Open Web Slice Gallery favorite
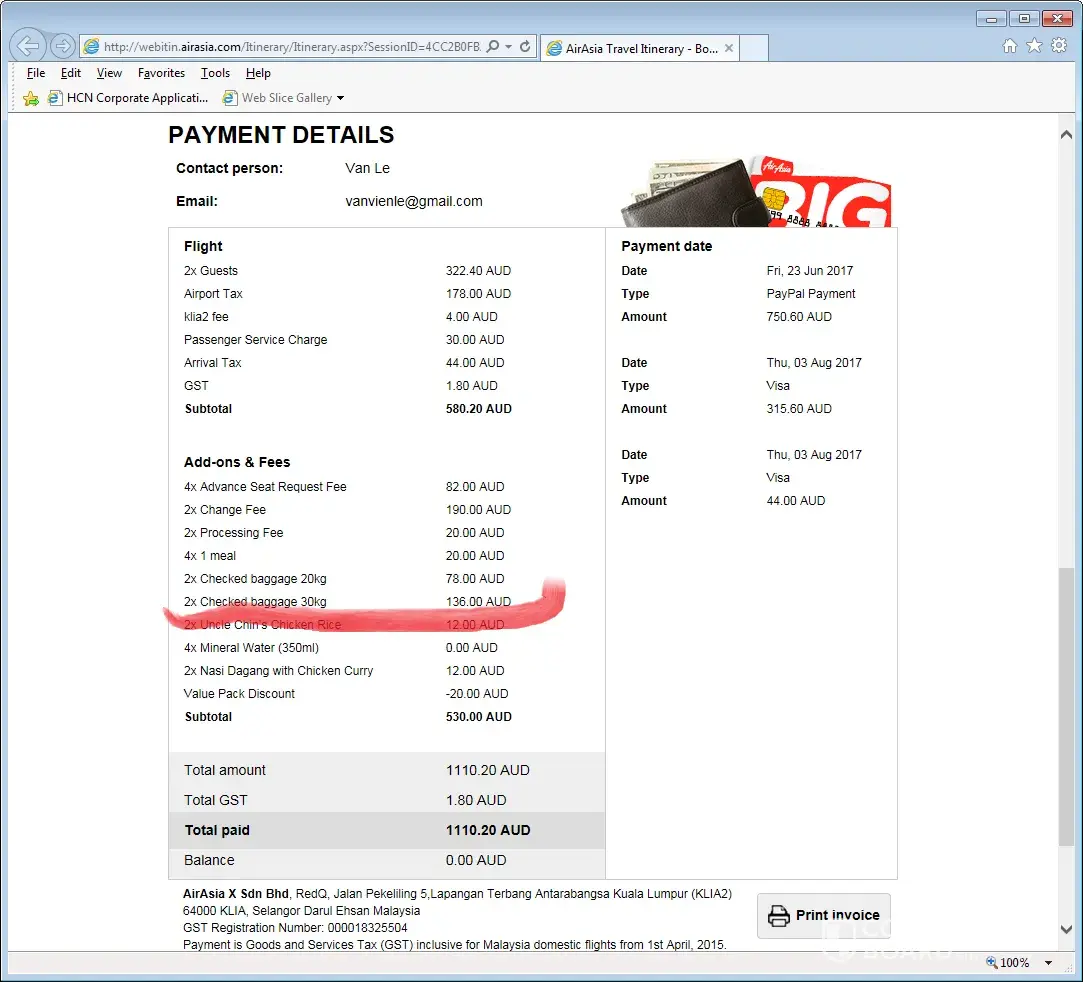 click(278, 98)
